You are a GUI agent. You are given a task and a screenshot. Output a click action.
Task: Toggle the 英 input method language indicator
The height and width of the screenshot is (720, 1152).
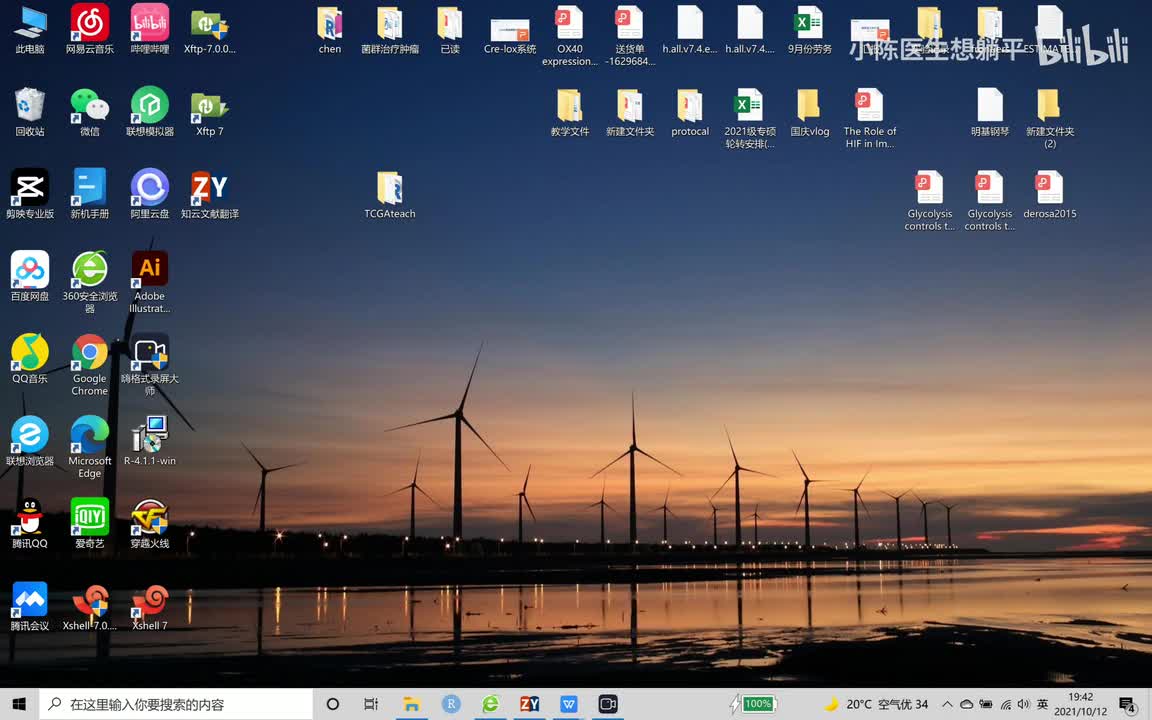coord(1042,704)
